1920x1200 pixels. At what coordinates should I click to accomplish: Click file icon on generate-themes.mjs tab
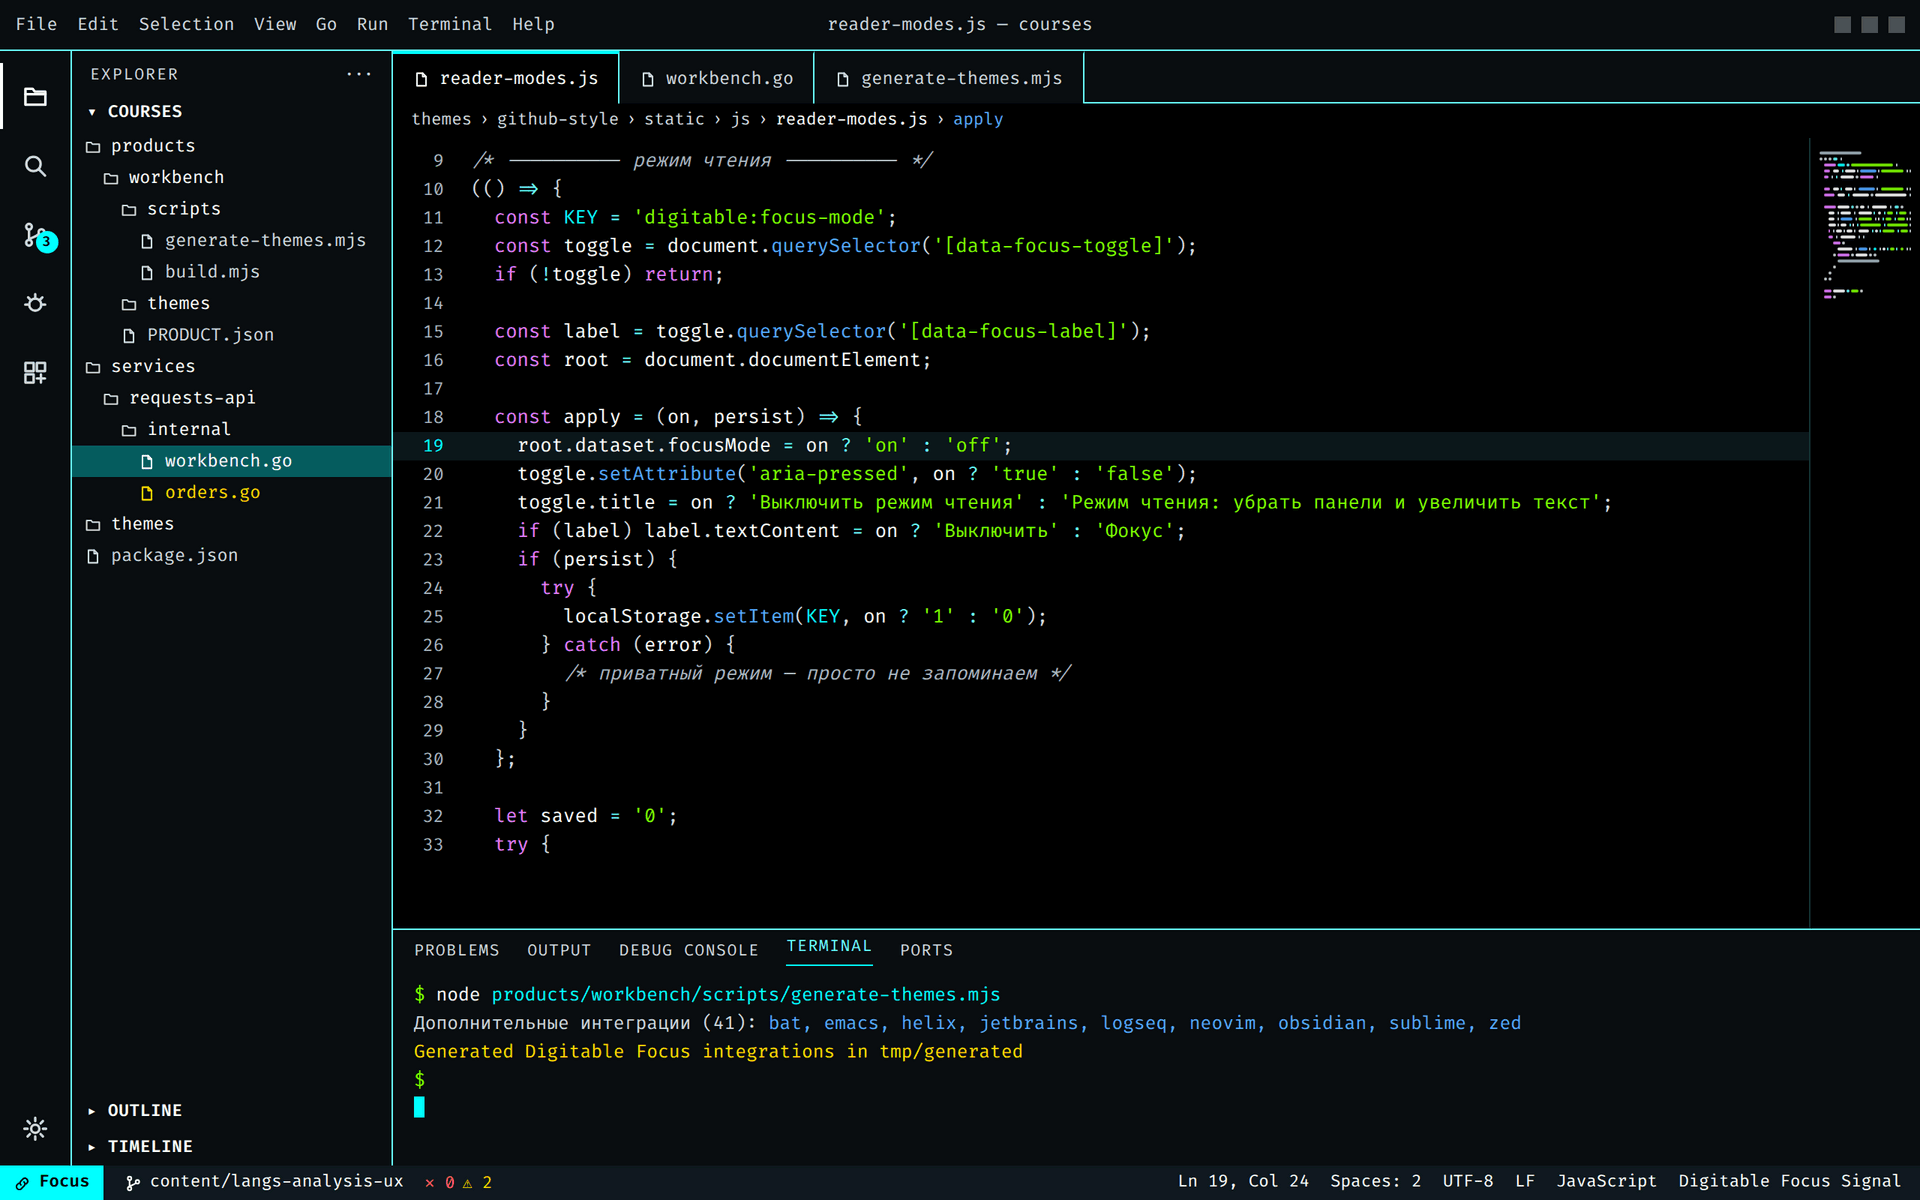pyautogui.click(x=842, y=79)
